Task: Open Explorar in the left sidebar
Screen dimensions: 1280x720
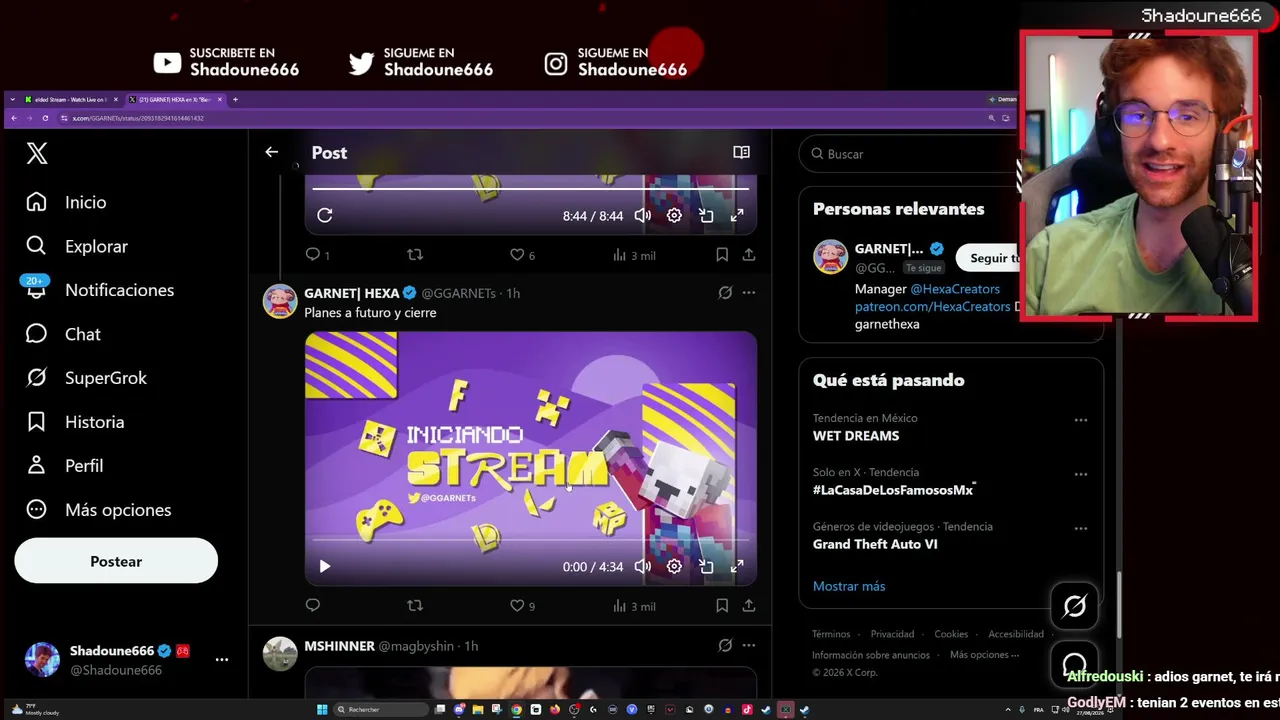Action: [77, 246]
